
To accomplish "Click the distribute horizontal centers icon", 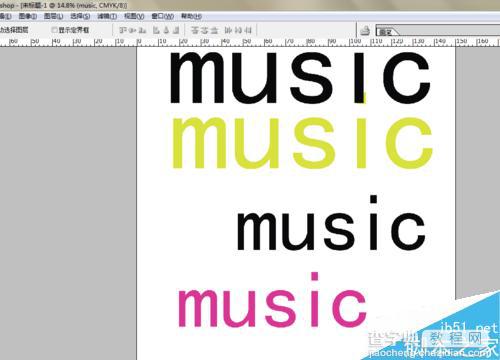I will pyautogui.click(x=238, y=30).
